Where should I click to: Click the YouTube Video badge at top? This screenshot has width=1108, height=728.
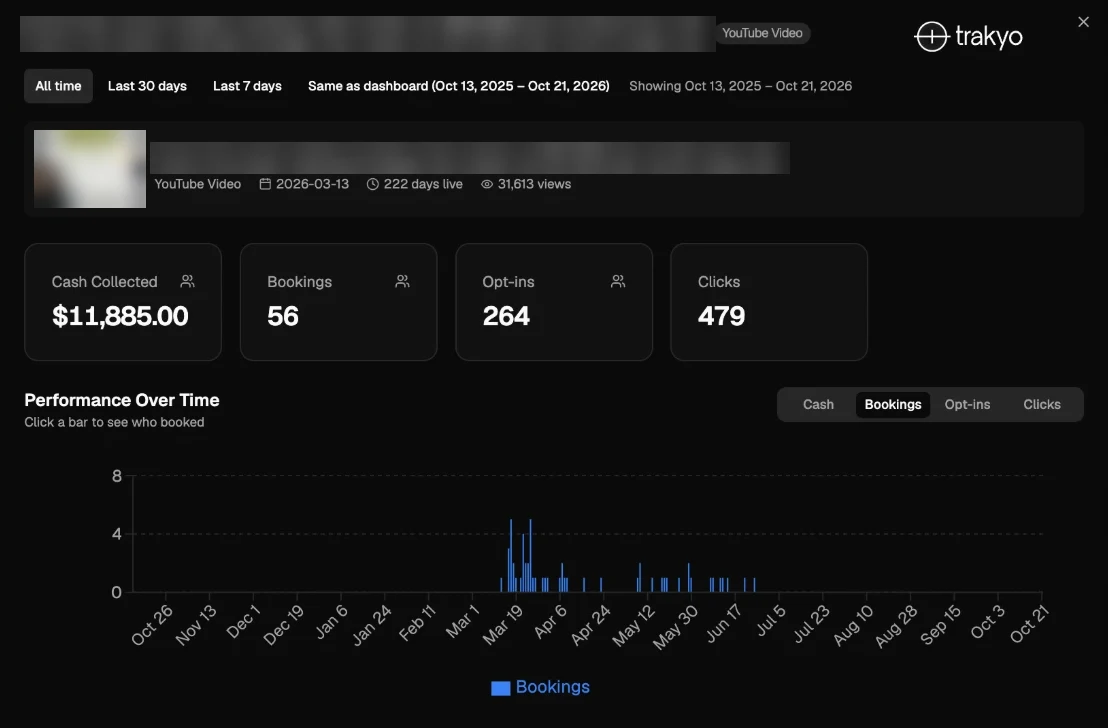pos(762,33)
